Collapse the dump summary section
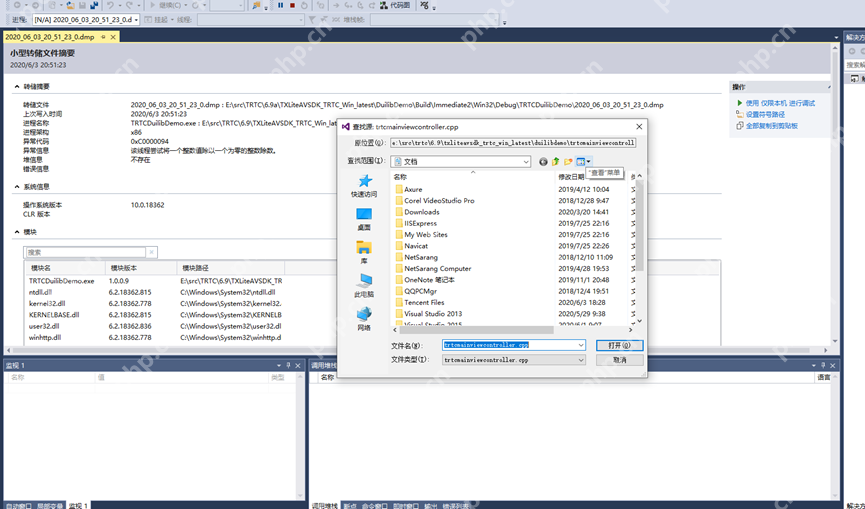865x509 pixels. click(17, 87)
